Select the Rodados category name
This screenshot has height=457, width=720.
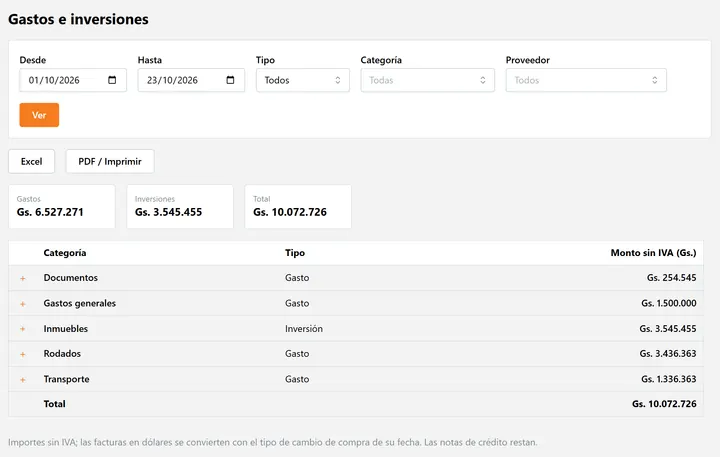62,354
